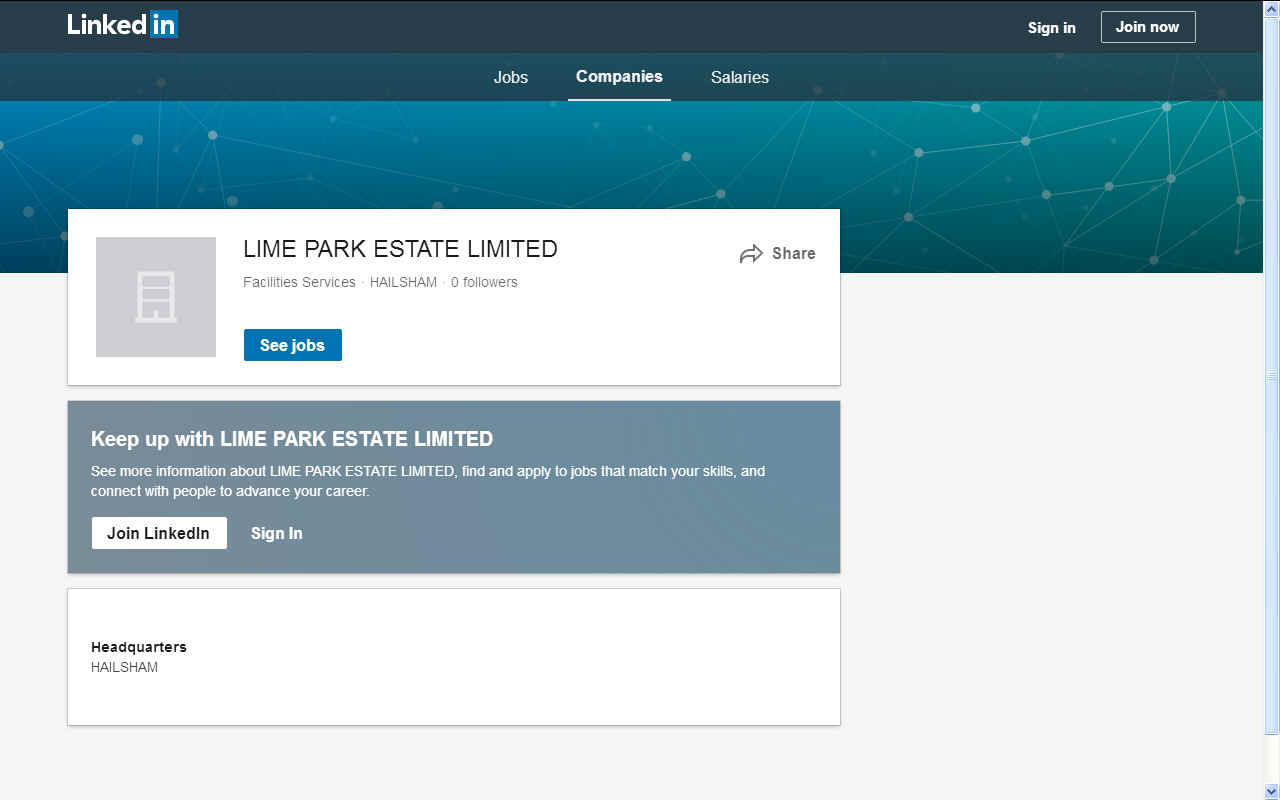Click the scrollbar down arrow
The image size is (1280, 800).
[1271, 791]
